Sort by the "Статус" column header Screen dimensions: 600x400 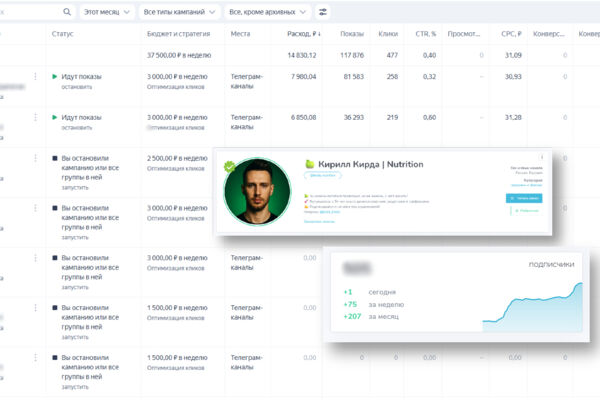coord(62,34)
